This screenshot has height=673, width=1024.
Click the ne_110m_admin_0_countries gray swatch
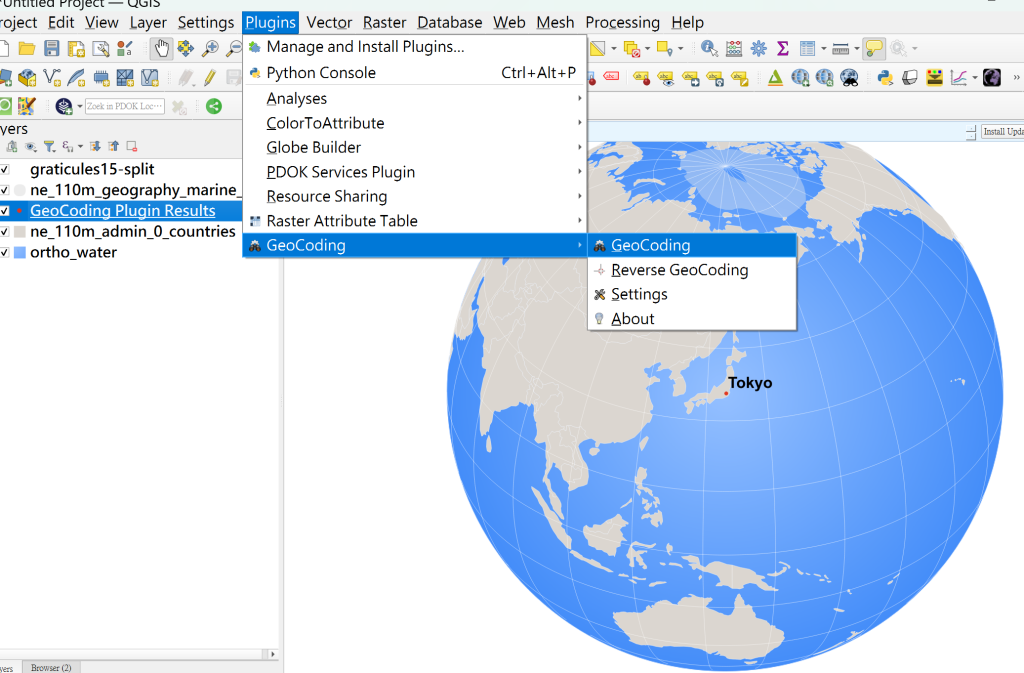[x=20, y=232]
